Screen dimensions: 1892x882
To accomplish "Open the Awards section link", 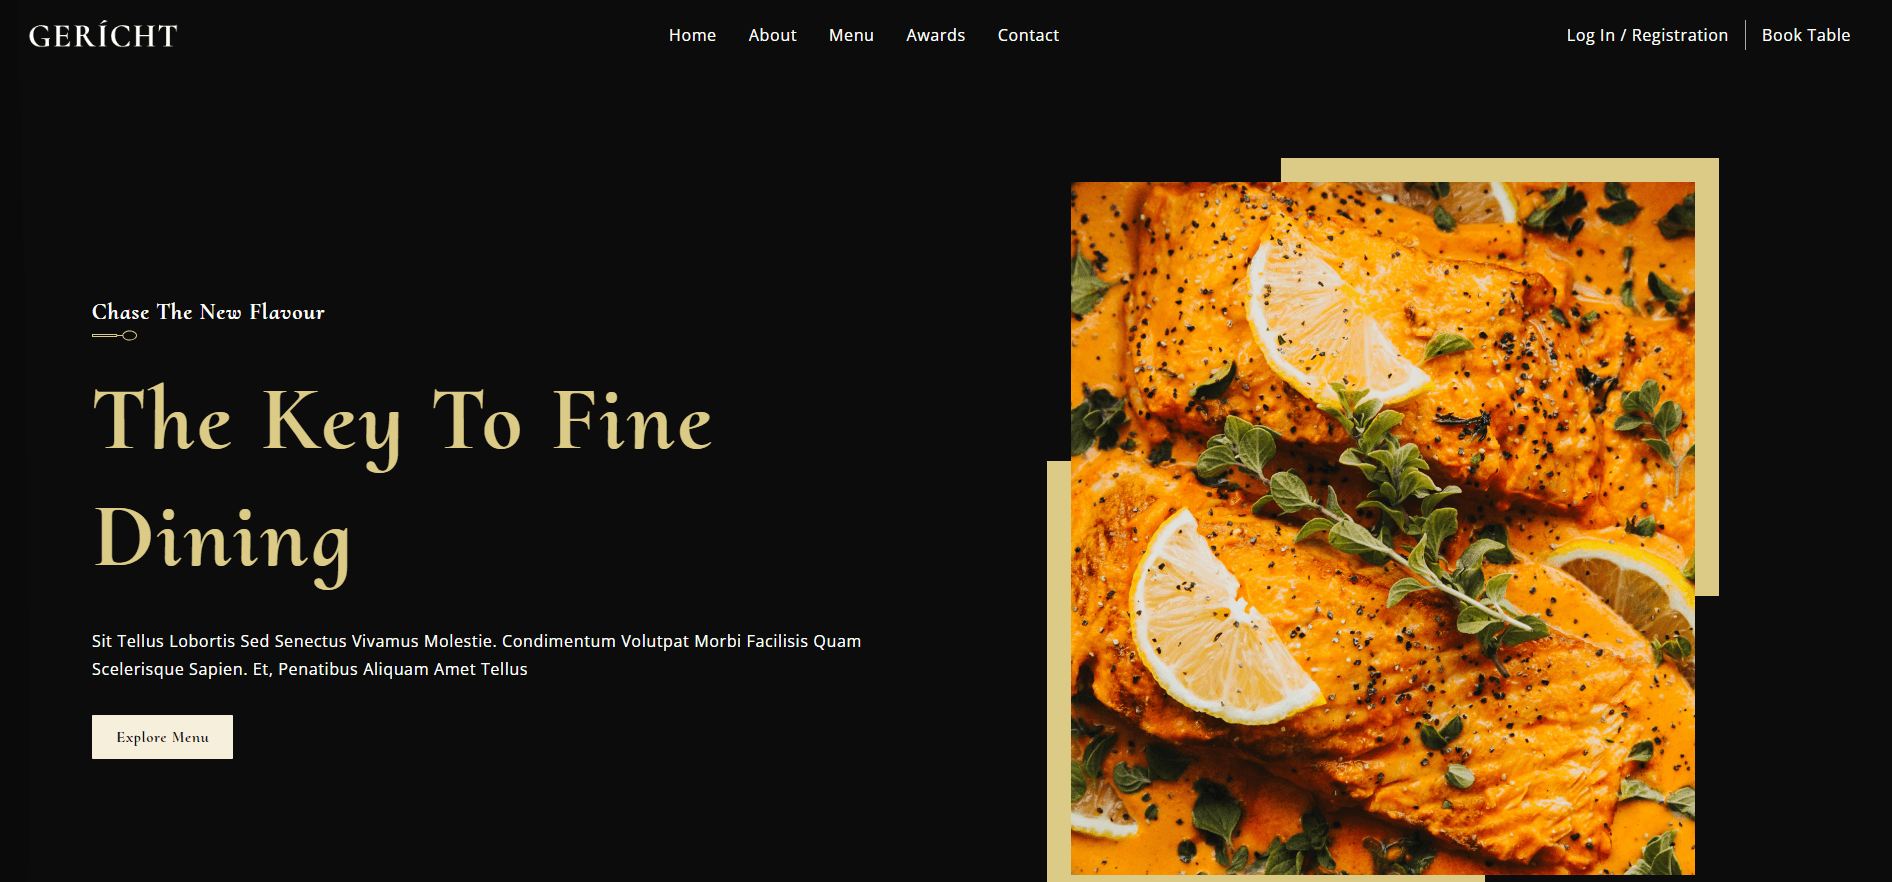I will (x=935, y=35).
